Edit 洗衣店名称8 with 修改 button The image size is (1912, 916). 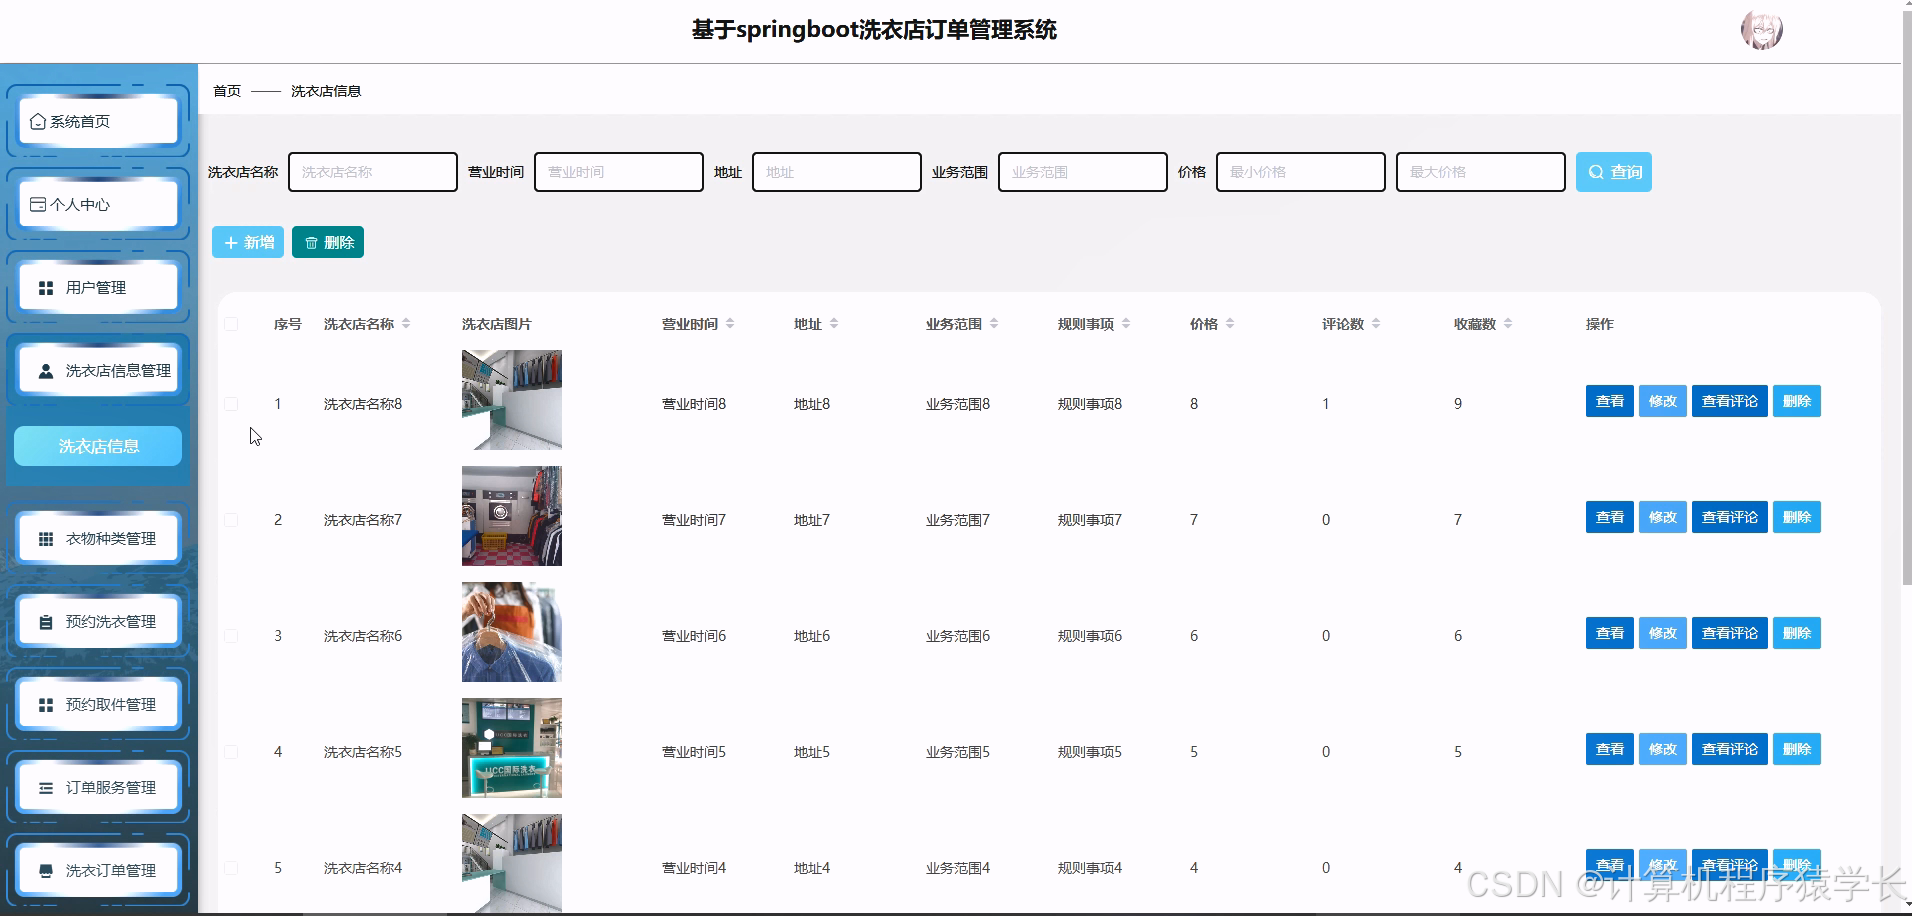(1662, 401)
